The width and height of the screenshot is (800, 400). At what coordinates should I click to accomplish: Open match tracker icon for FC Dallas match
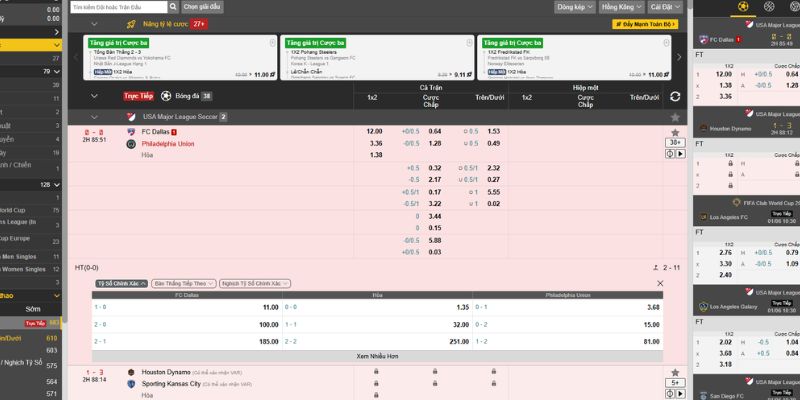tap(670, 154)
